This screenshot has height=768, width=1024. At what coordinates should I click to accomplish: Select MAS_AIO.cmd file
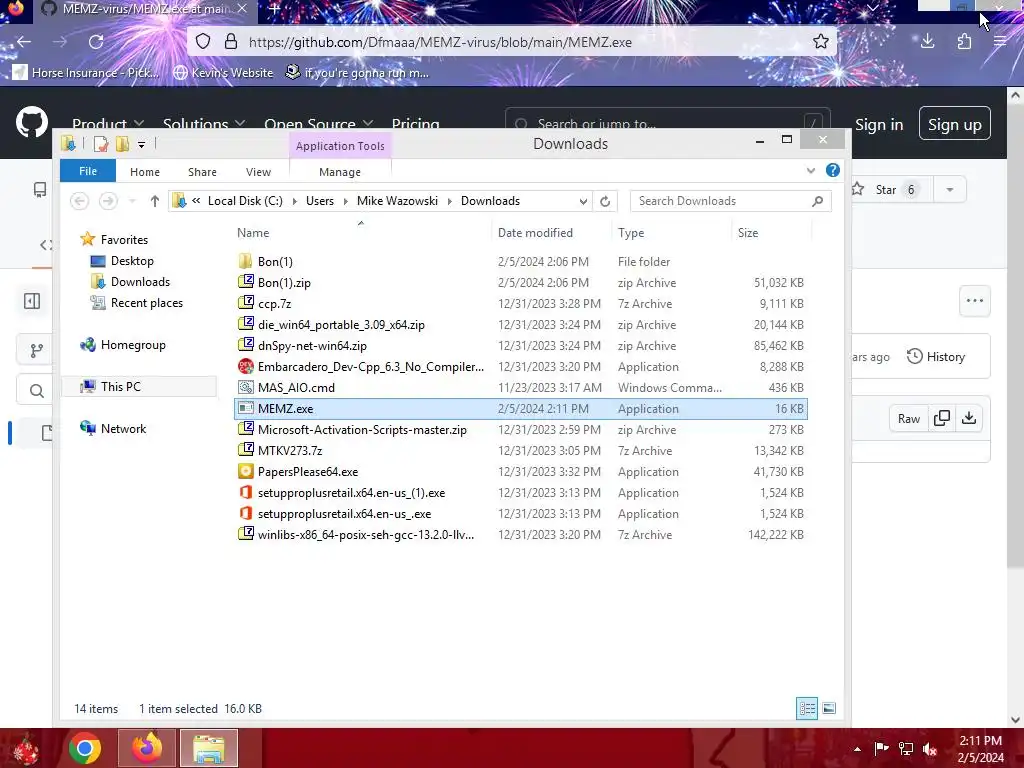296,387
